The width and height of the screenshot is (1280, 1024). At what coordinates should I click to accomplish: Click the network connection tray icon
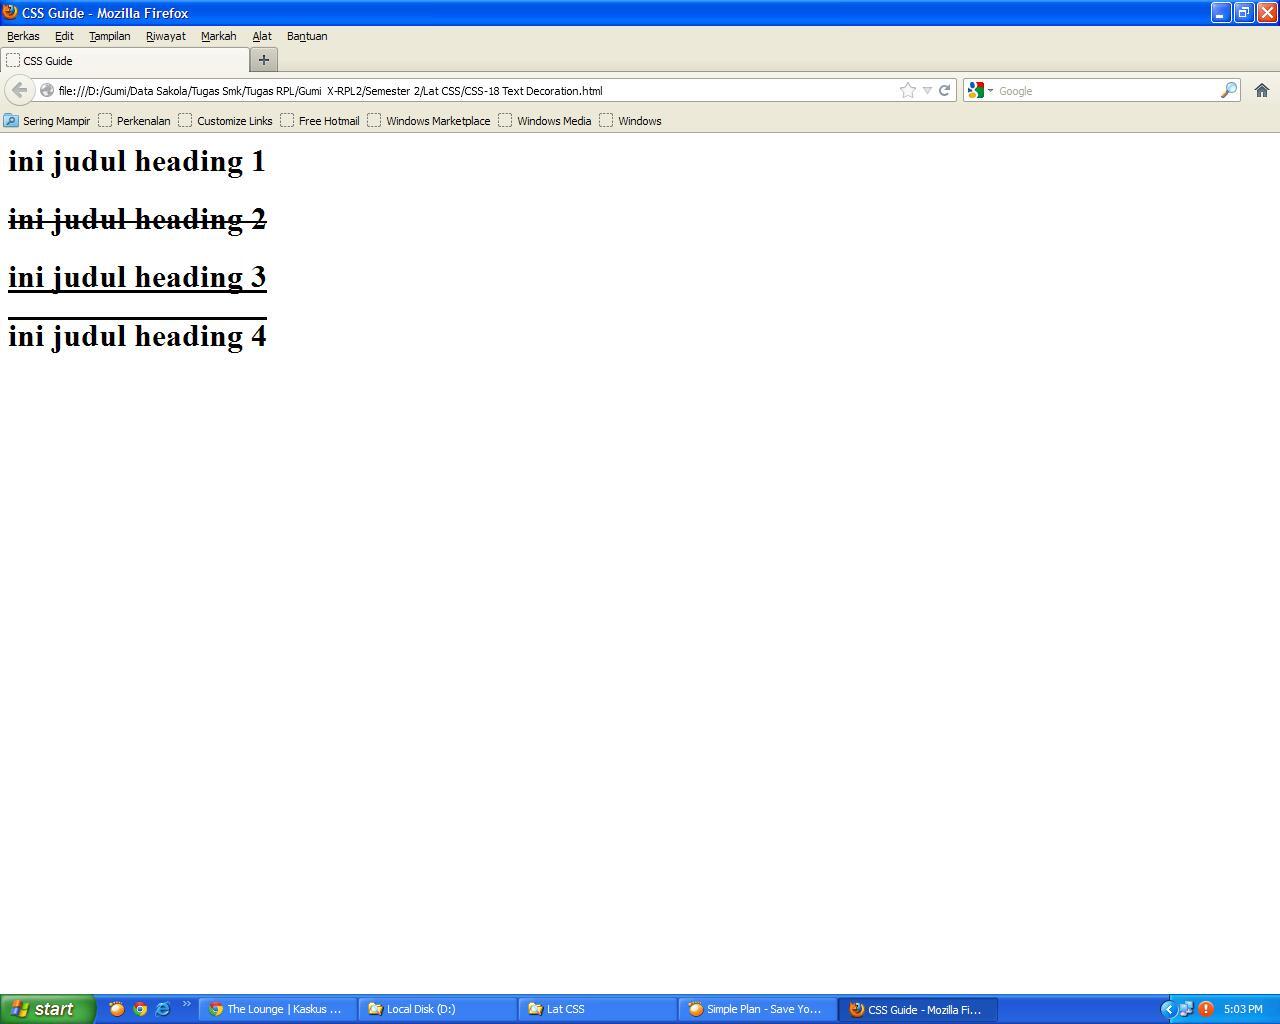point(1186,1009)
